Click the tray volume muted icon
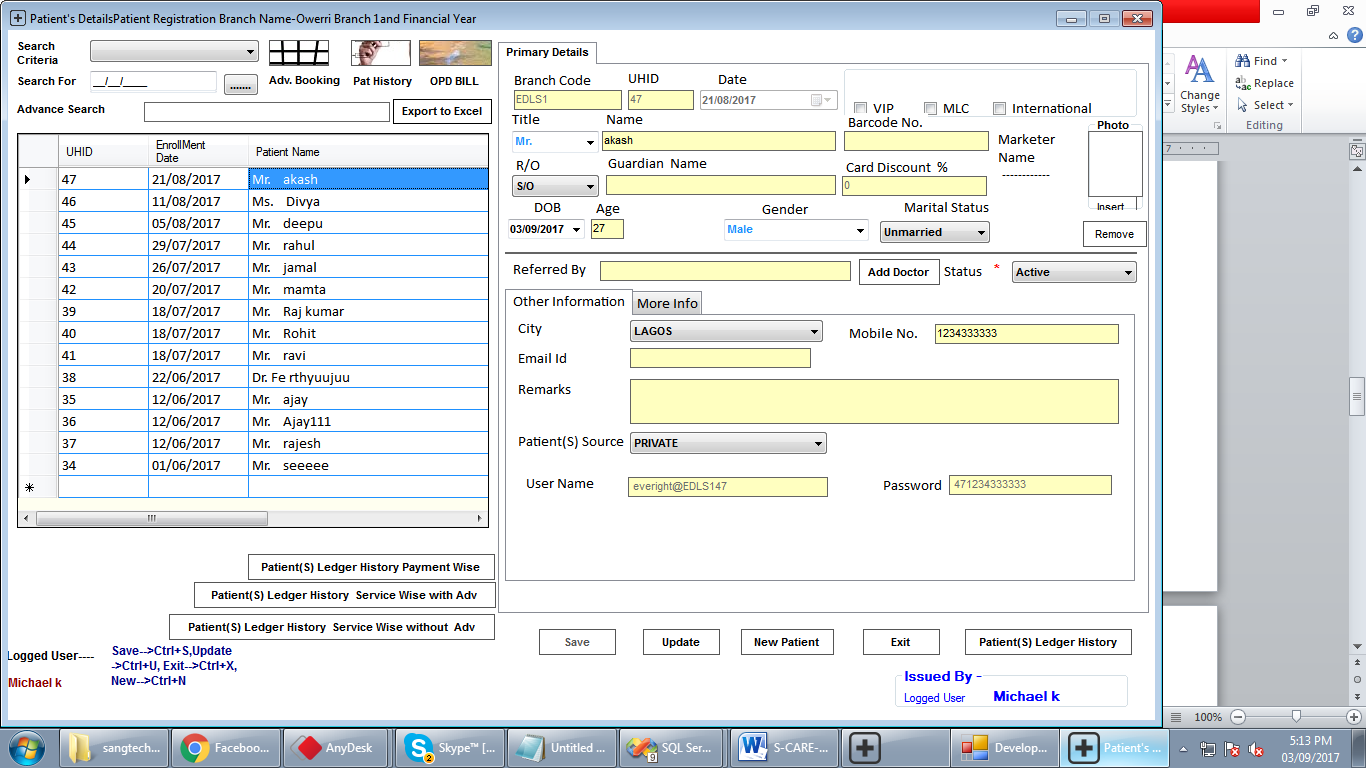 coord(1257,748)
